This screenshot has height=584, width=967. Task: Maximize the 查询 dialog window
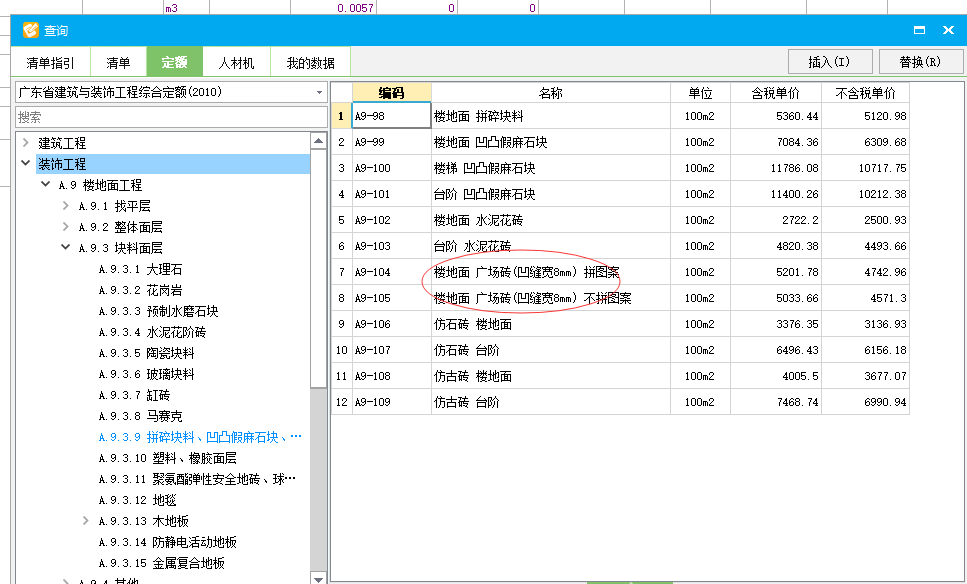point(920,30)
